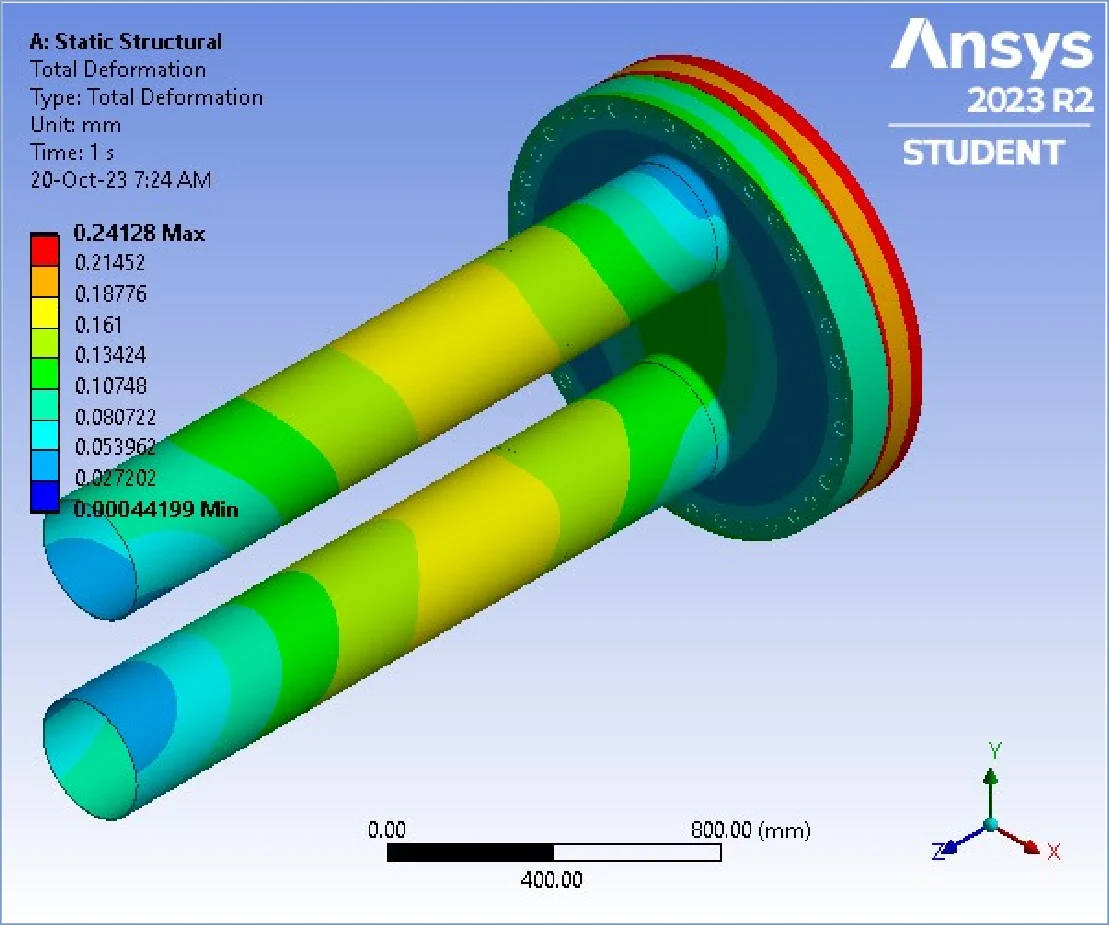The width and height of the screenshot is (1109, 925).
Task: Click the legend value 0.10748
Action: pyautogui.click(x=111, y=385)
